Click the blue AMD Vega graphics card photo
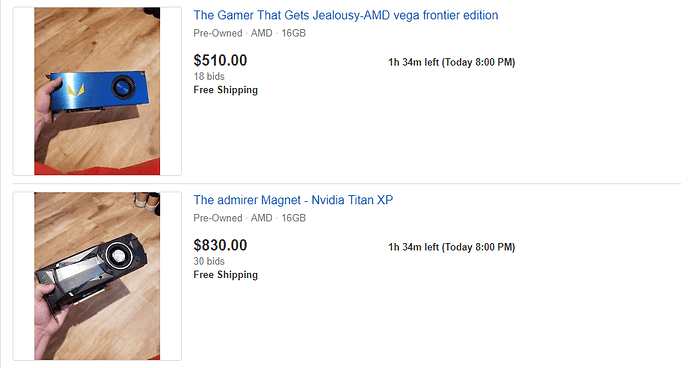This screenshot has height=368, width=690. tap(97, 91)
